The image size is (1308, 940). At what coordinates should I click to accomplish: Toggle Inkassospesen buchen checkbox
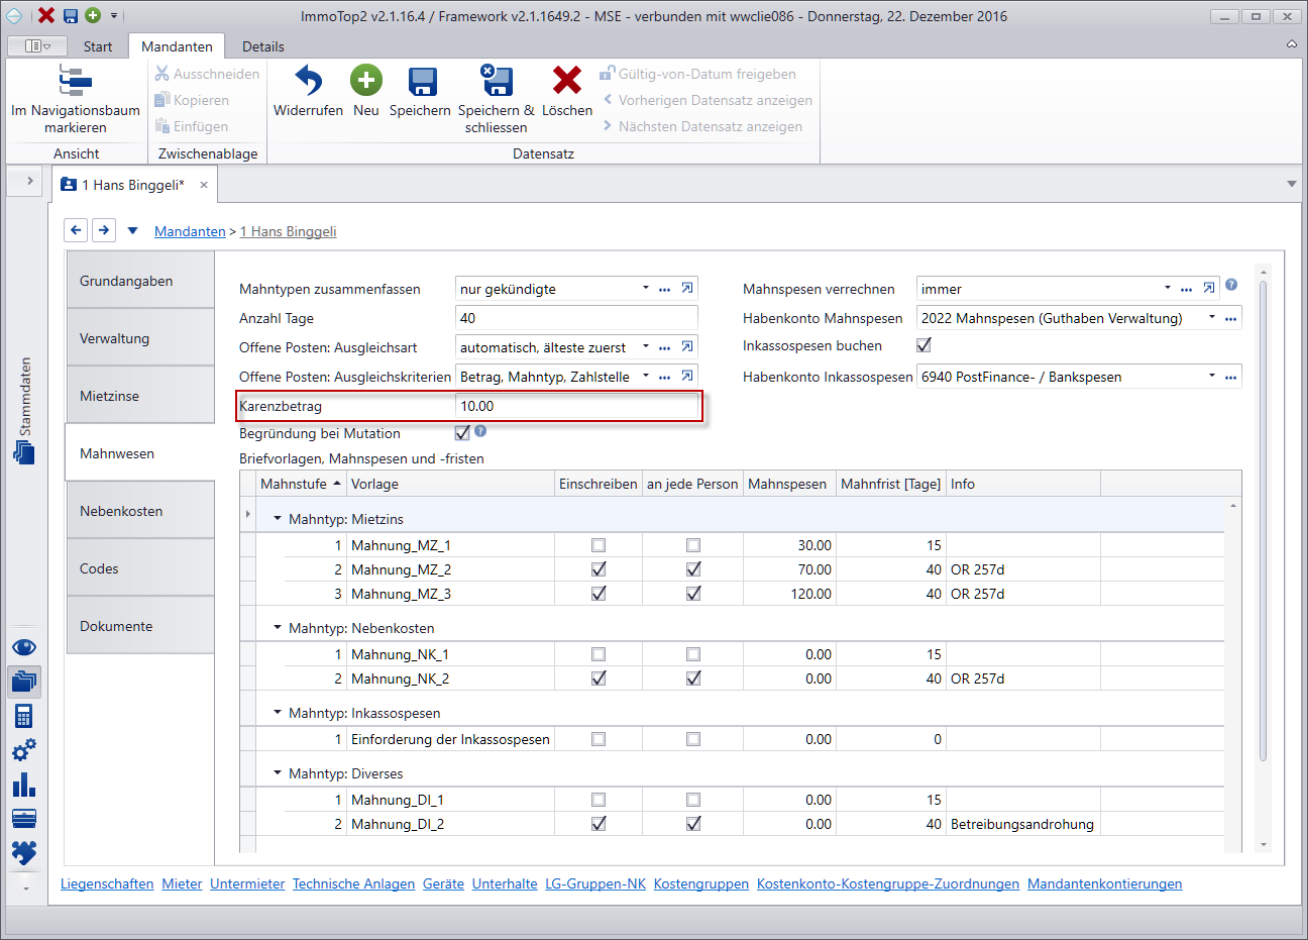click(x=924, y=345)
